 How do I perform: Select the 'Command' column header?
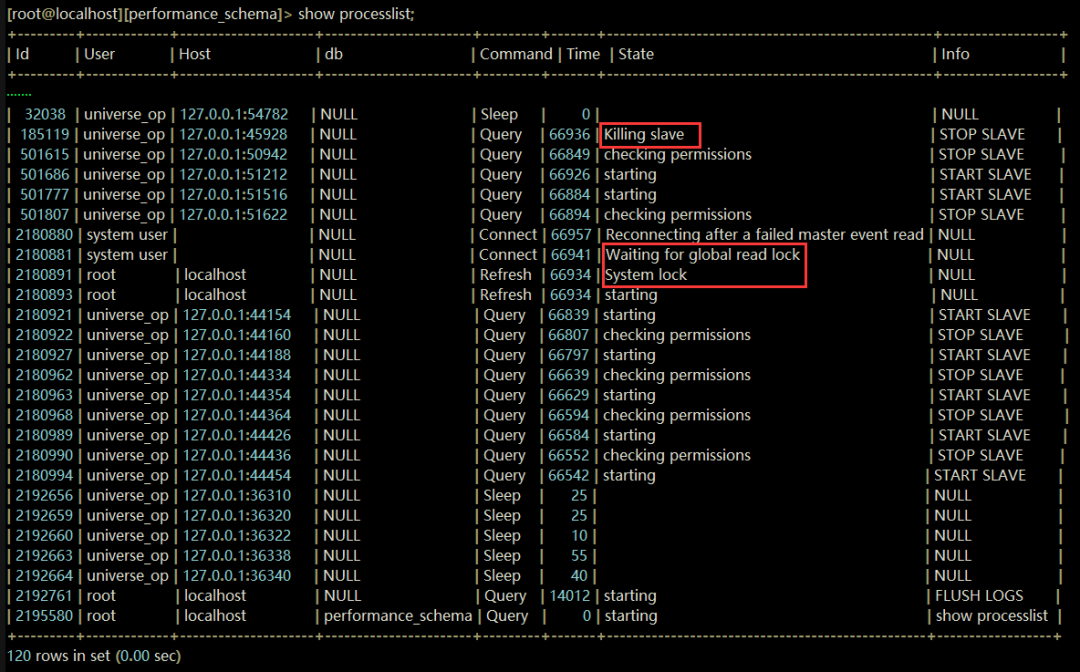point(516,54)
